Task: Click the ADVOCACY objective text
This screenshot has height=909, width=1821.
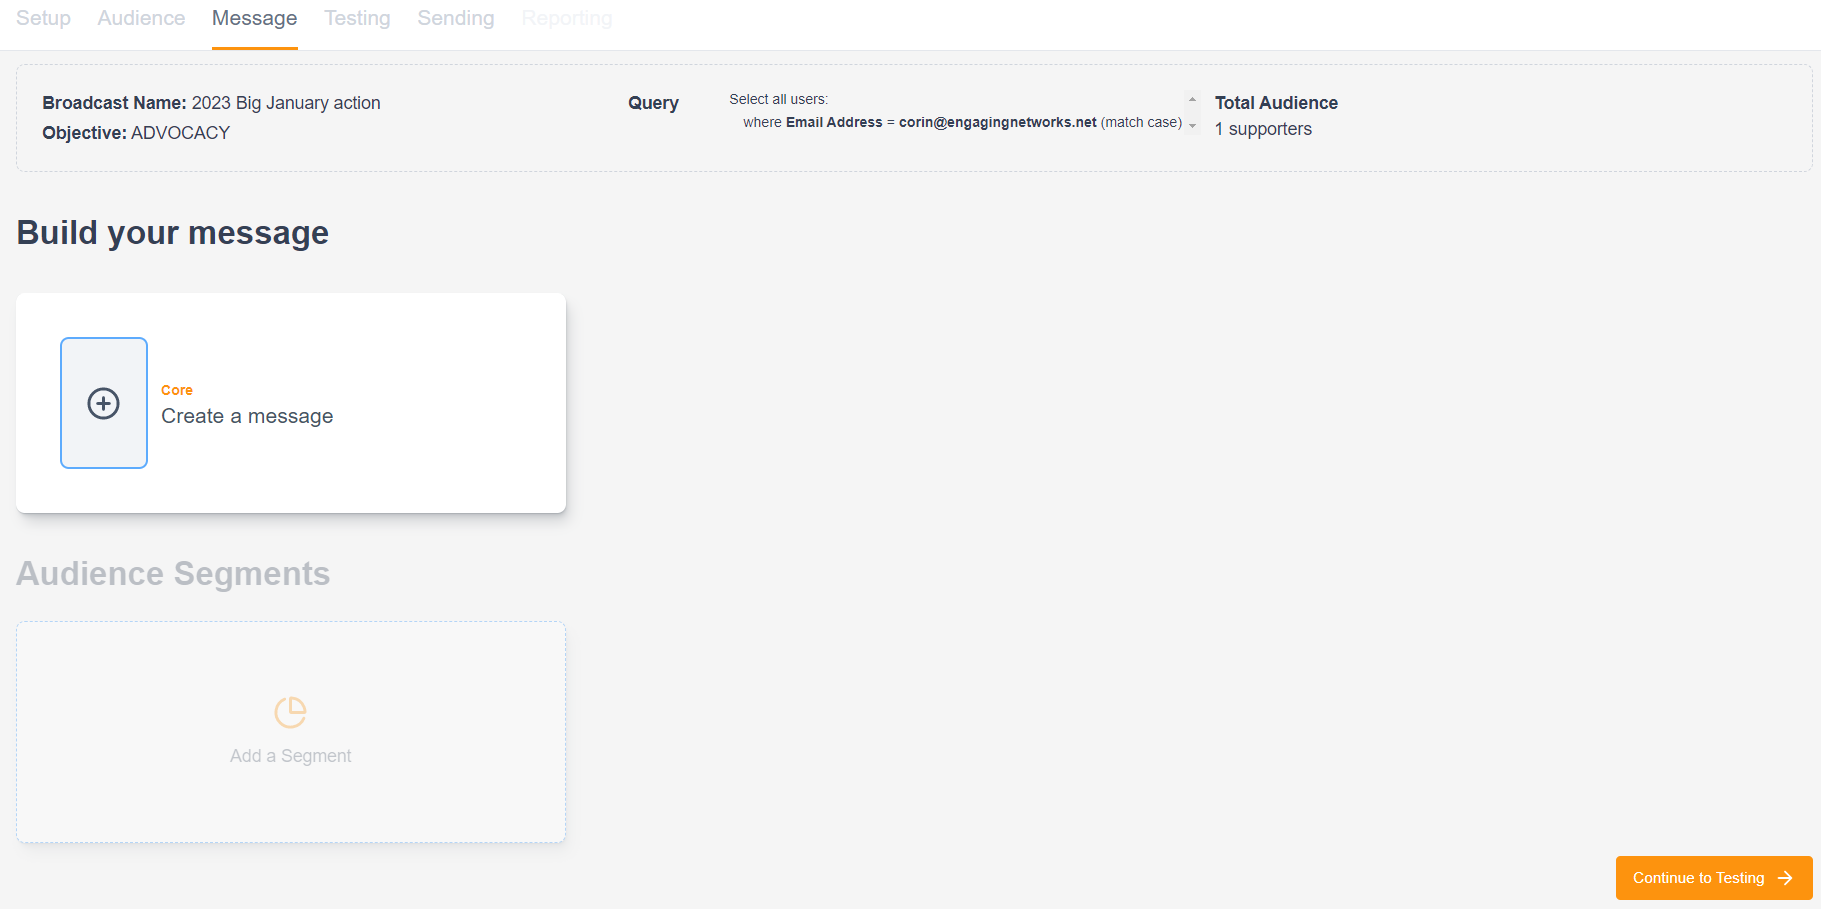Action: coord(181,133)
